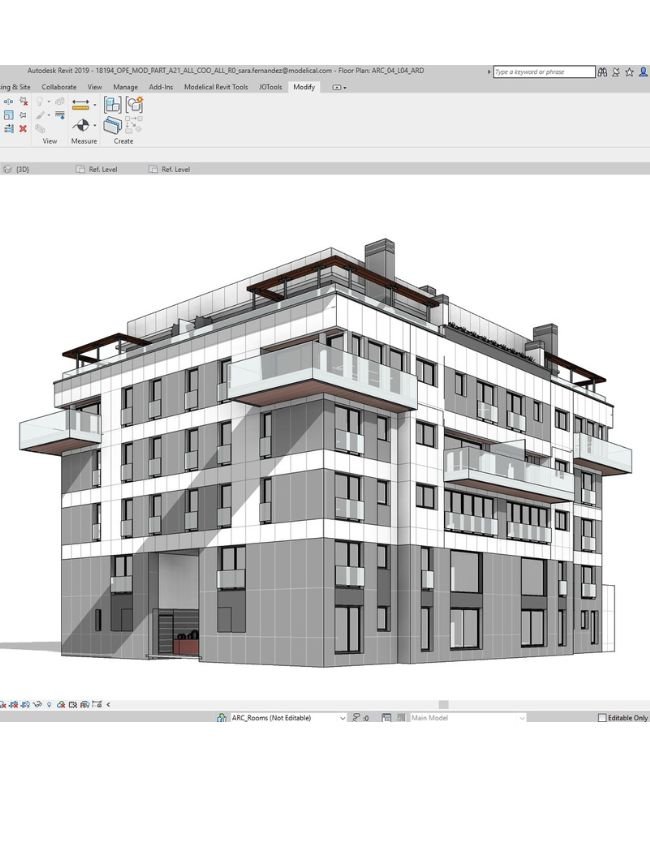Open the user sign-in icon
Viewport: 650px width, 850px height.
point(643,72)
